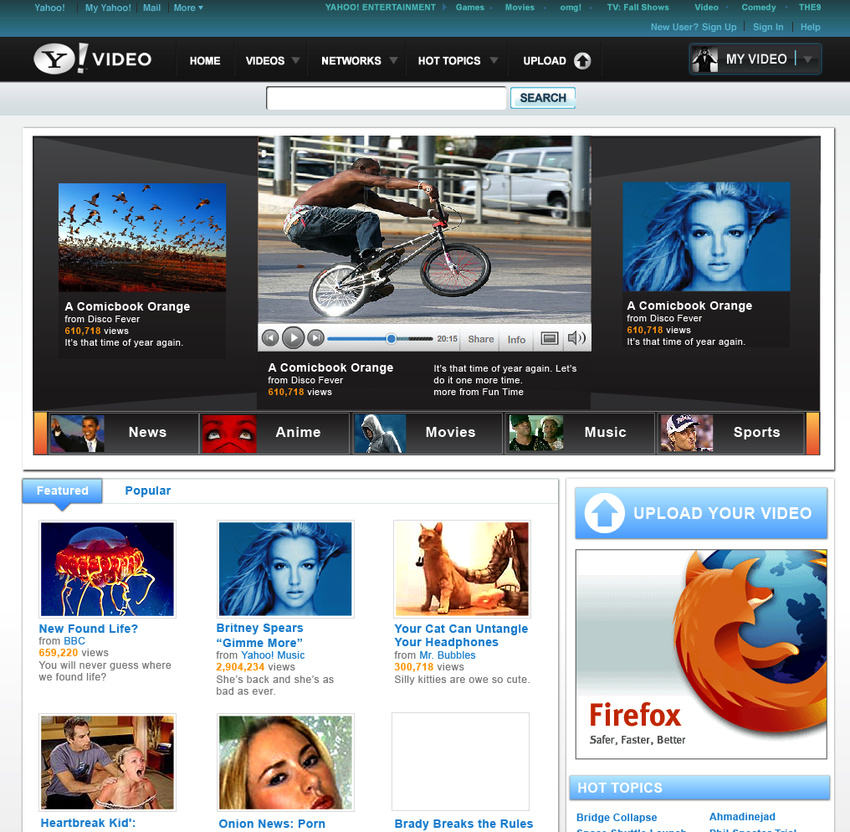Click the Firefox advertisement

[x=701, y=654]
